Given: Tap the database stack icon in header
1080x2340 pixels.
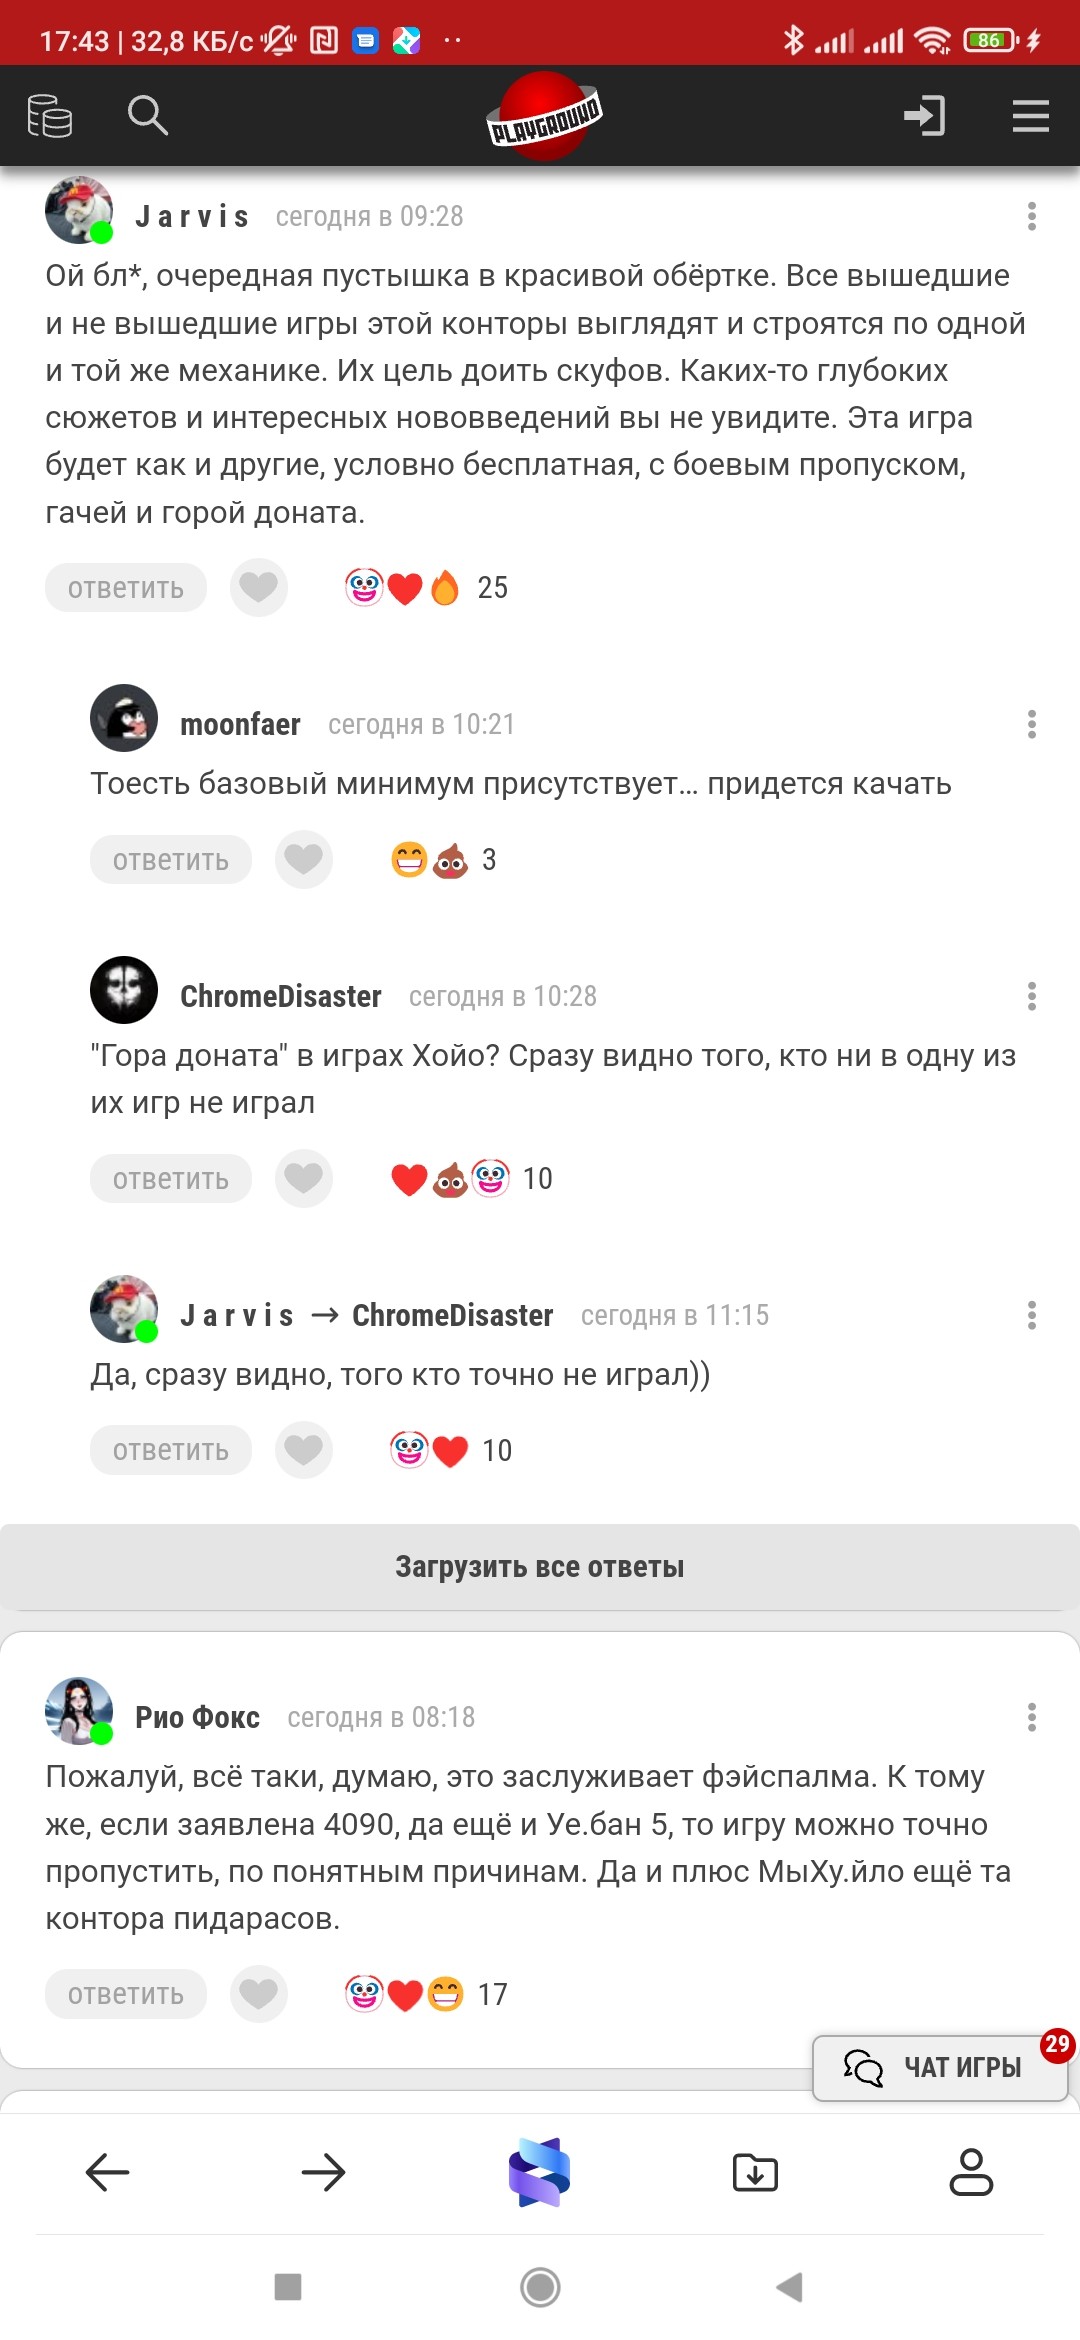Looking at the screenshot, I should pyautogui.click(x=50, y=116).
